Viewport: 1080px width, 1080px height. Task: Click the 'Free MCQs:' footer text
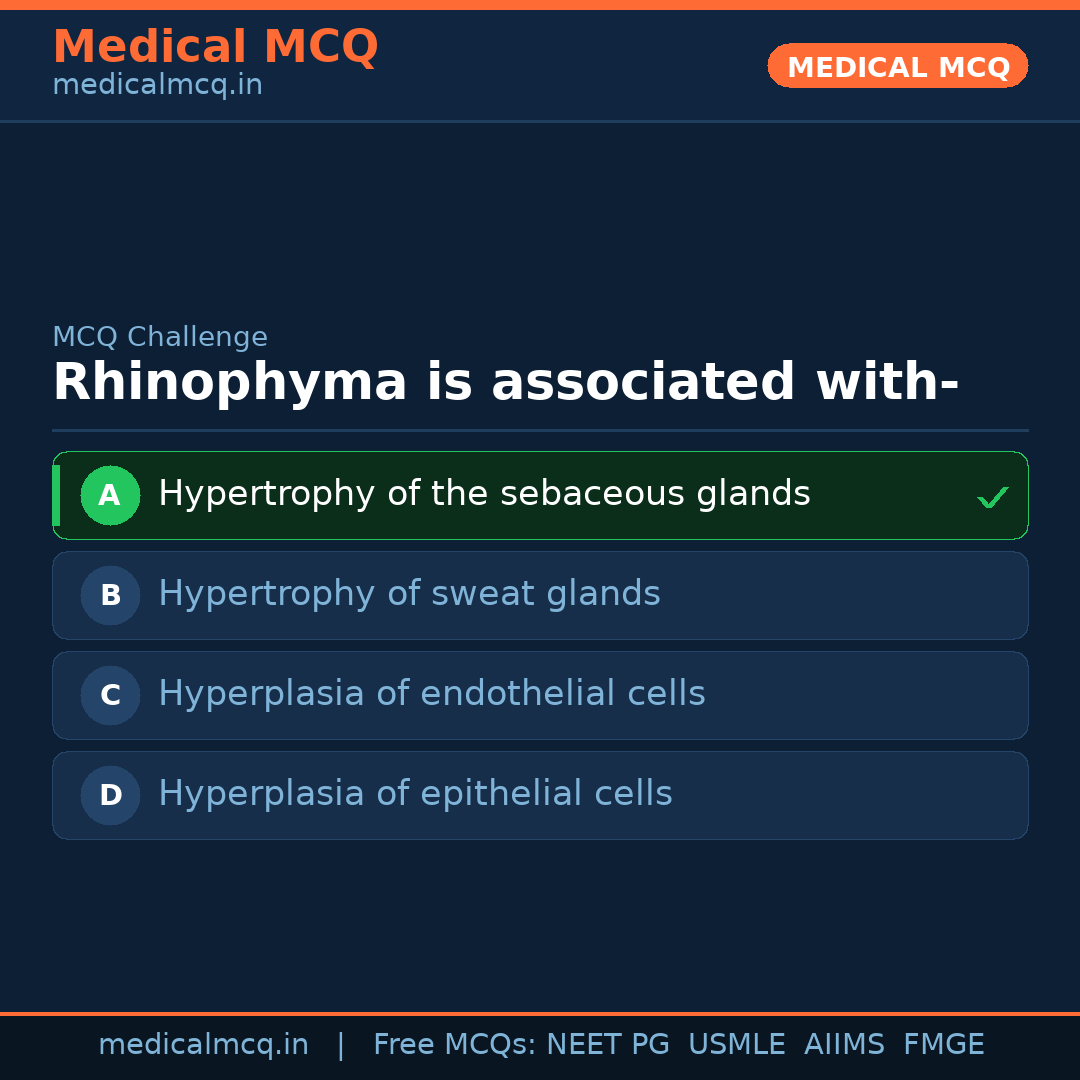(455, 1045)
